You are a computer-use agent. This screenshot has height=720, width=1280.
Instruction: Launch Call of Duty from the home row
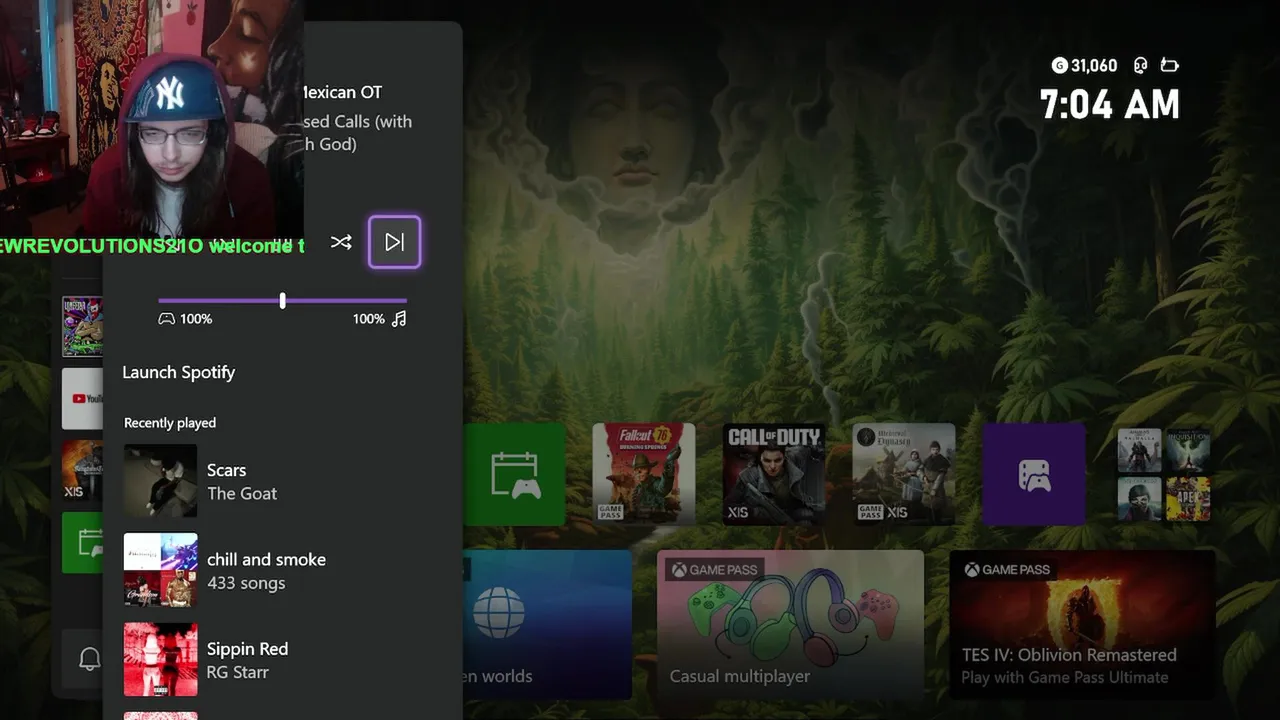(774, 474)
